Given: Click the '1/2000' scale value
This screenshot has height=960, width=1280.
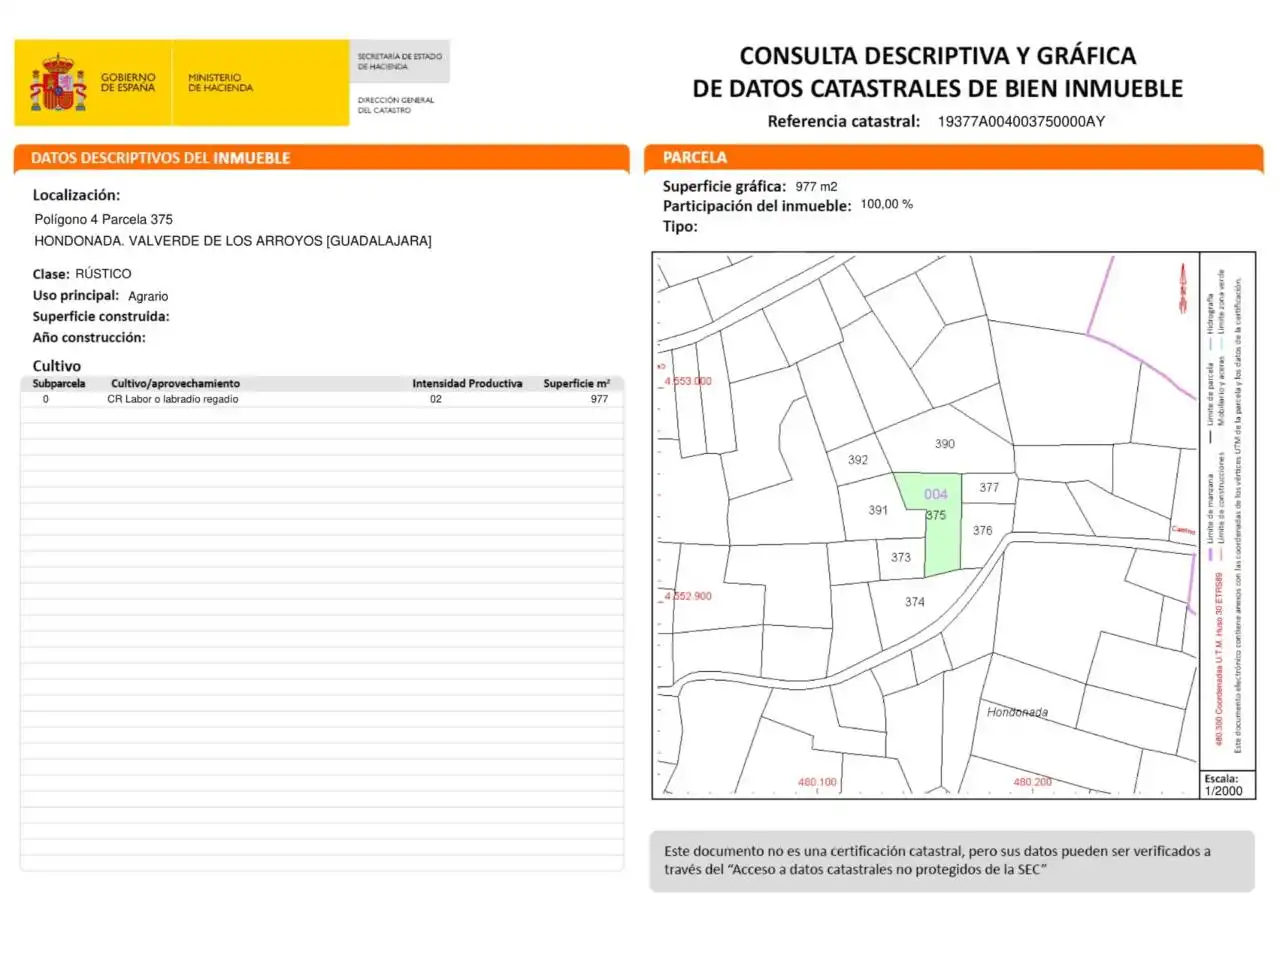Looking at the screenshot, I should 1224,791.
